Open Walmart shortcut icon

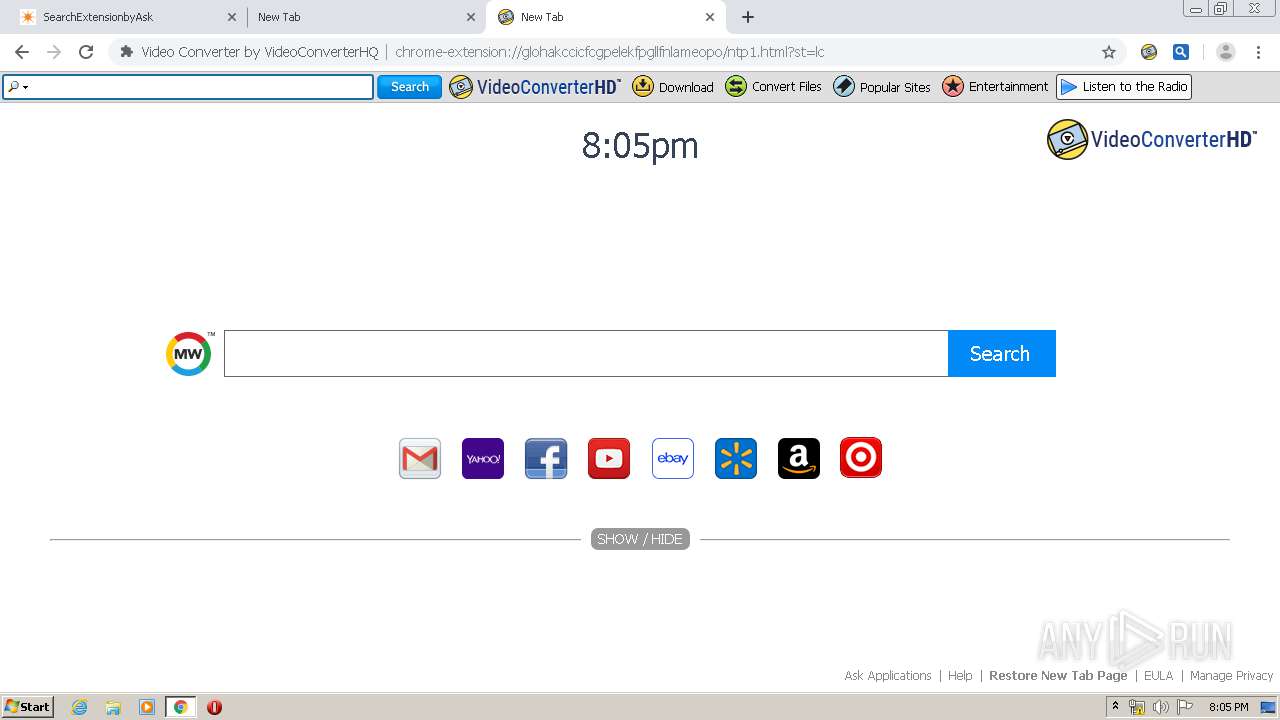coord(736,458)
